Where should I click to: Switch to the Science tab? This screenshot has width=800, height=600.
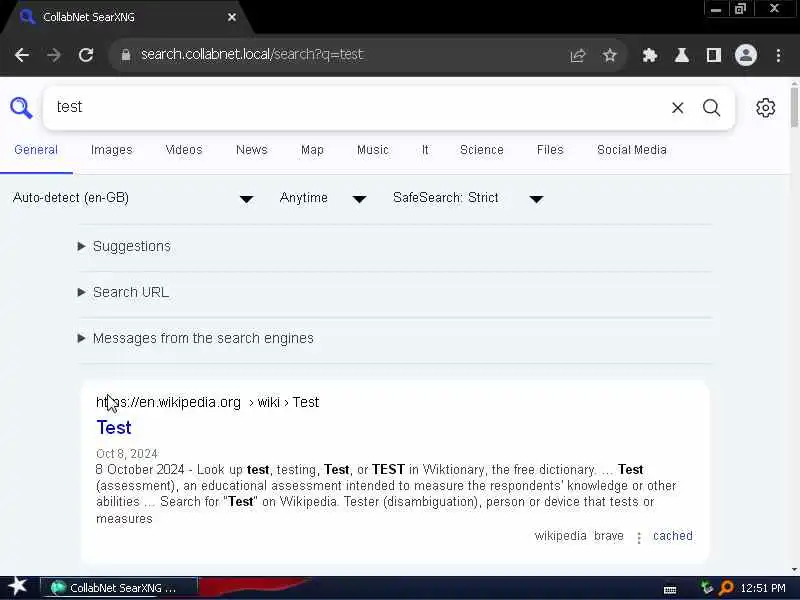click(482, 150)
